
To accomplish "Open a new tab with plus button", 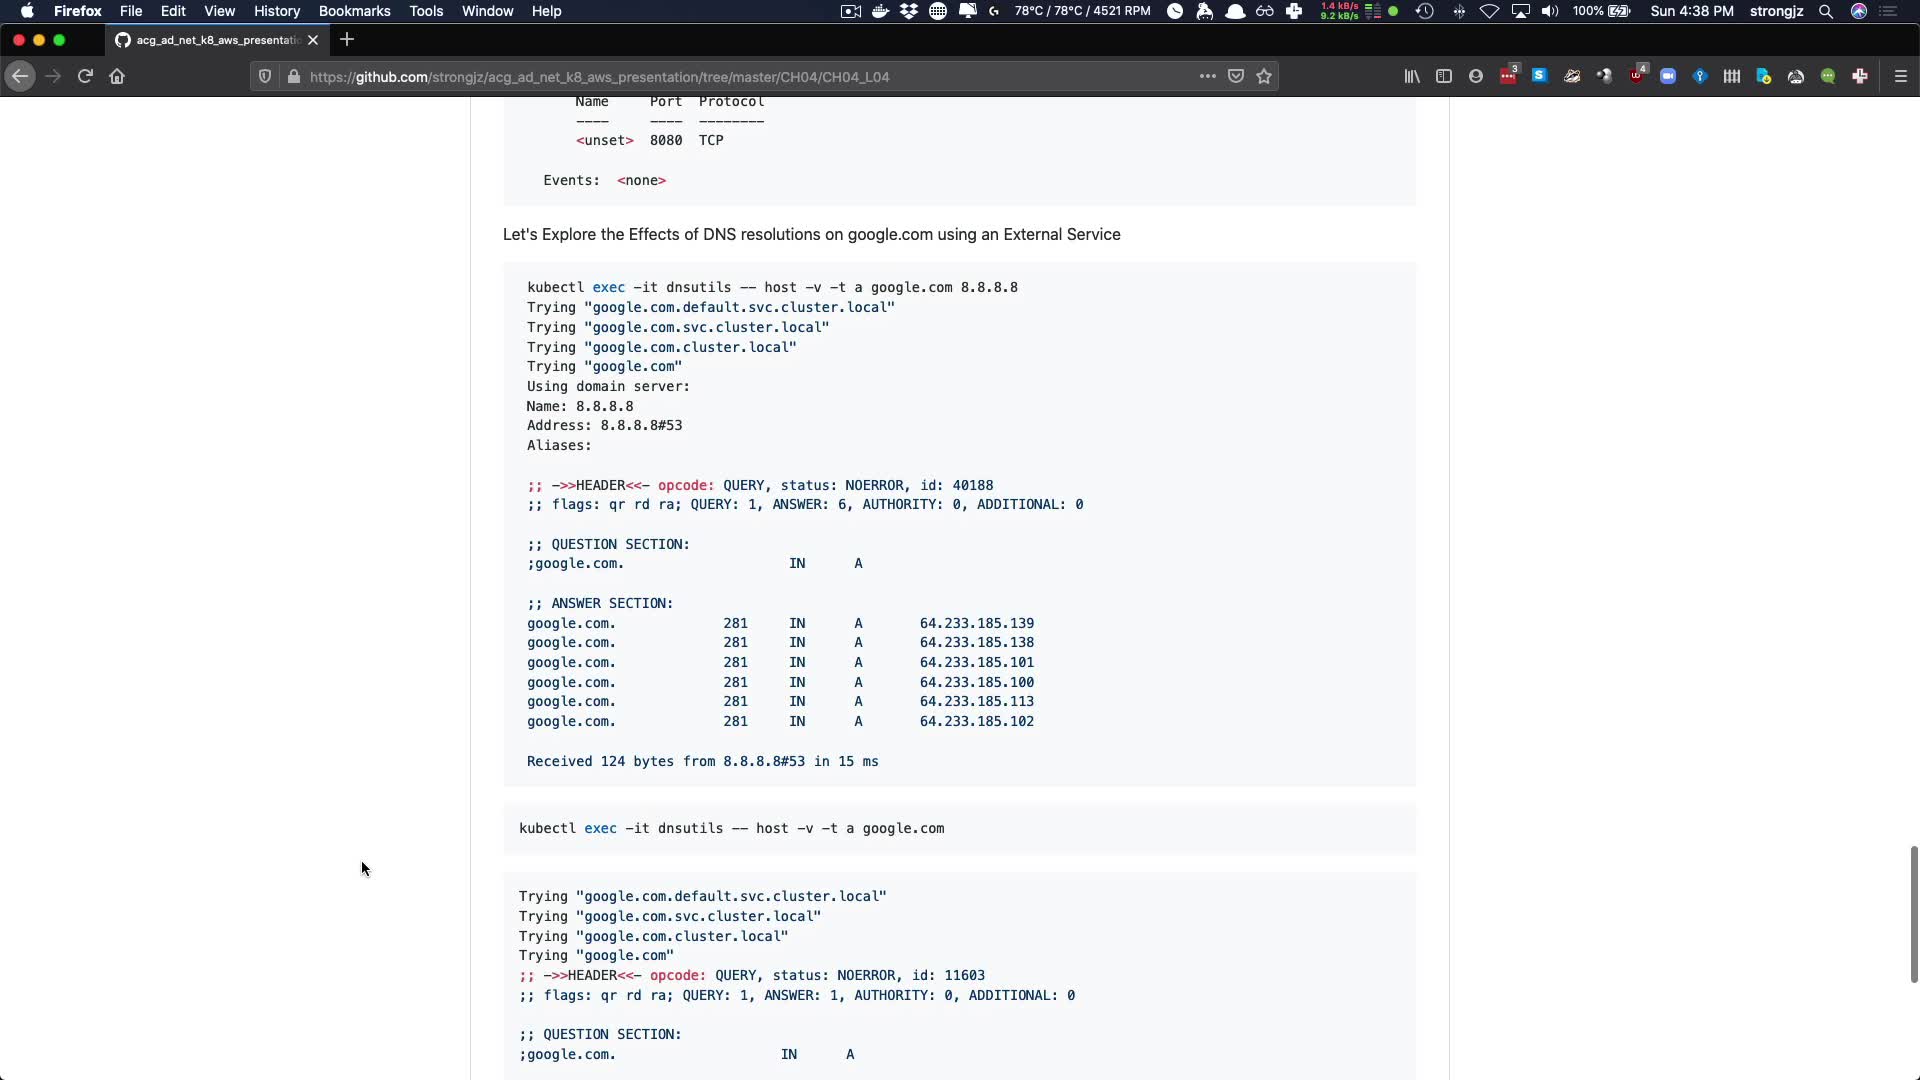I will [x=347, y=40].
